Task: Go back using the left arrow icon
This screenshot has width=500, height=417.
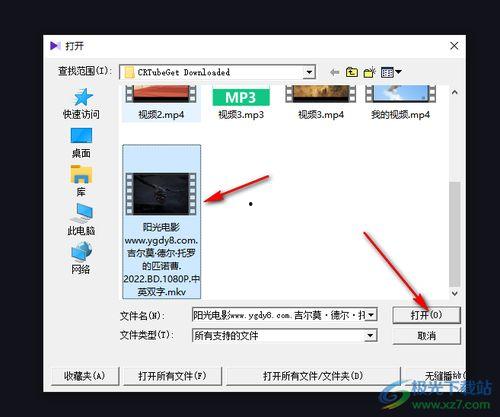Action: click(335, 72)
